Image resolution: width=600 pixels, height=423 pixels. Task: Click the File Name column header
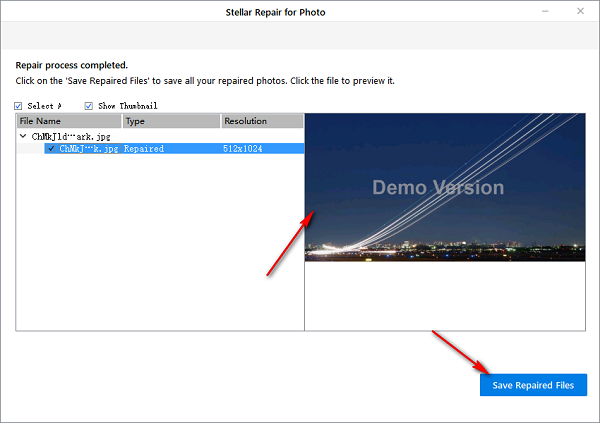pos(69,121)
